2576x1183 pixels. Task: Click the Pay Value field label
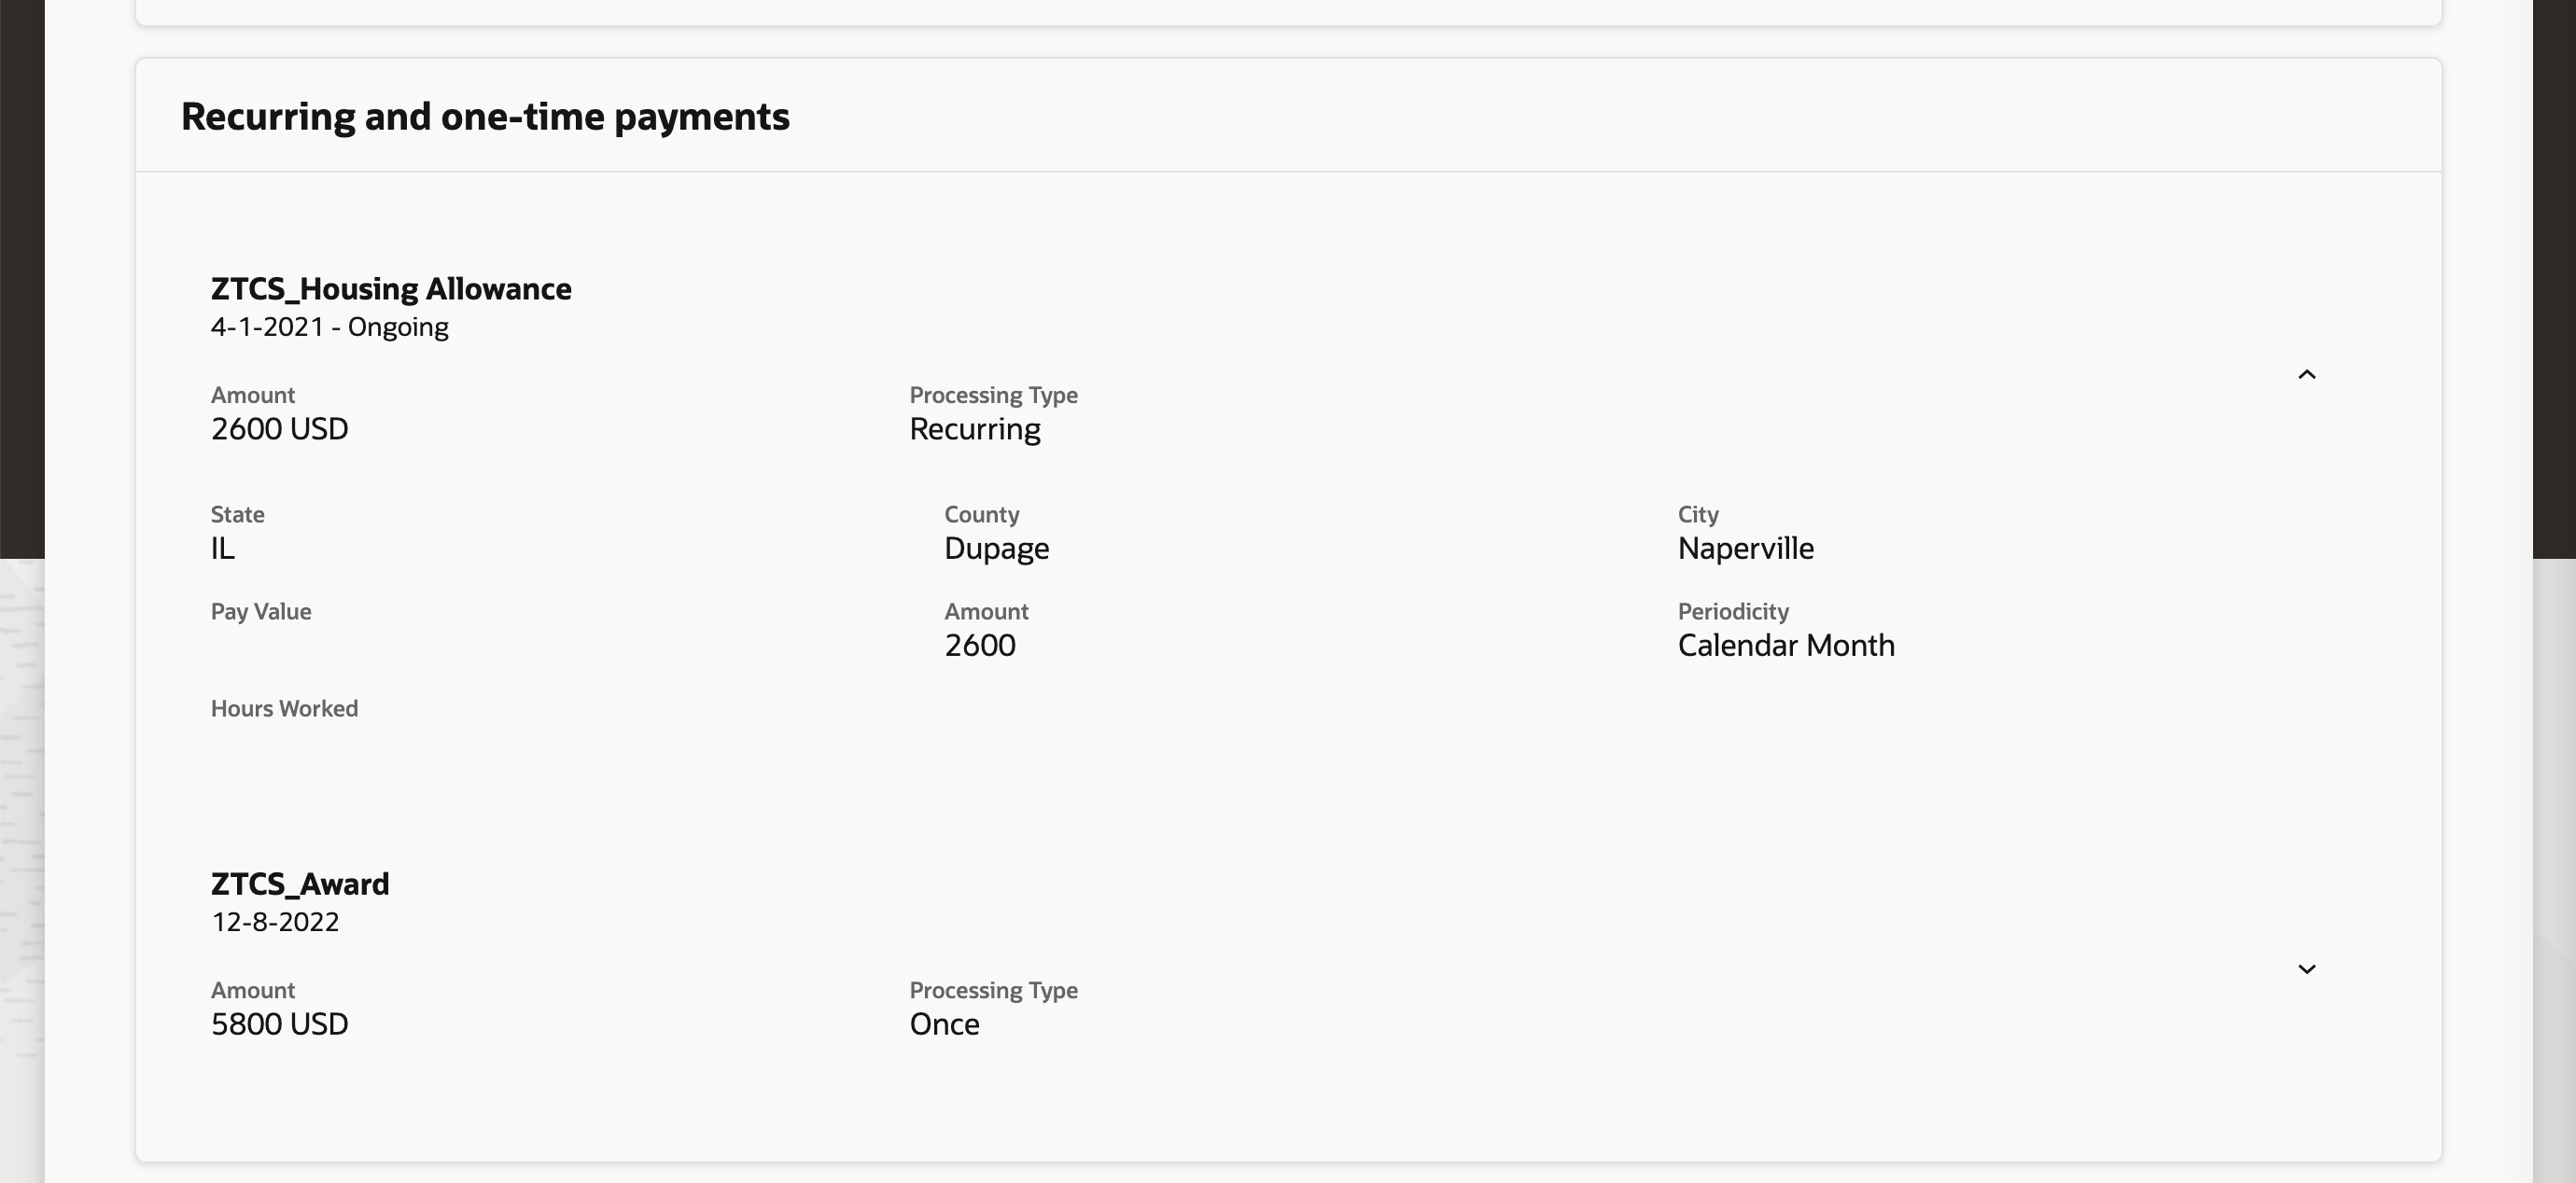coord(261,611)
